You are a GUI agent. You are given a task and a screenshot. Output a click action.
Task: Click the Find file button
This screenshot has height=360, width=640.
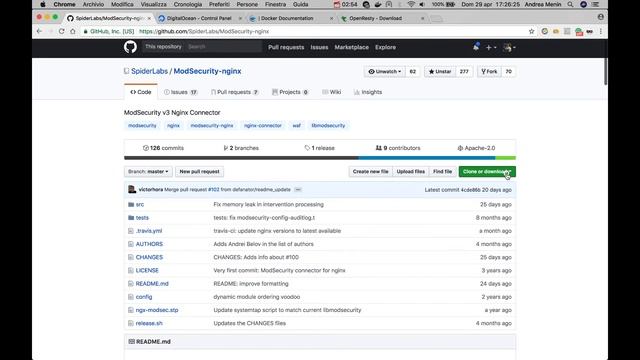point(442,171)
